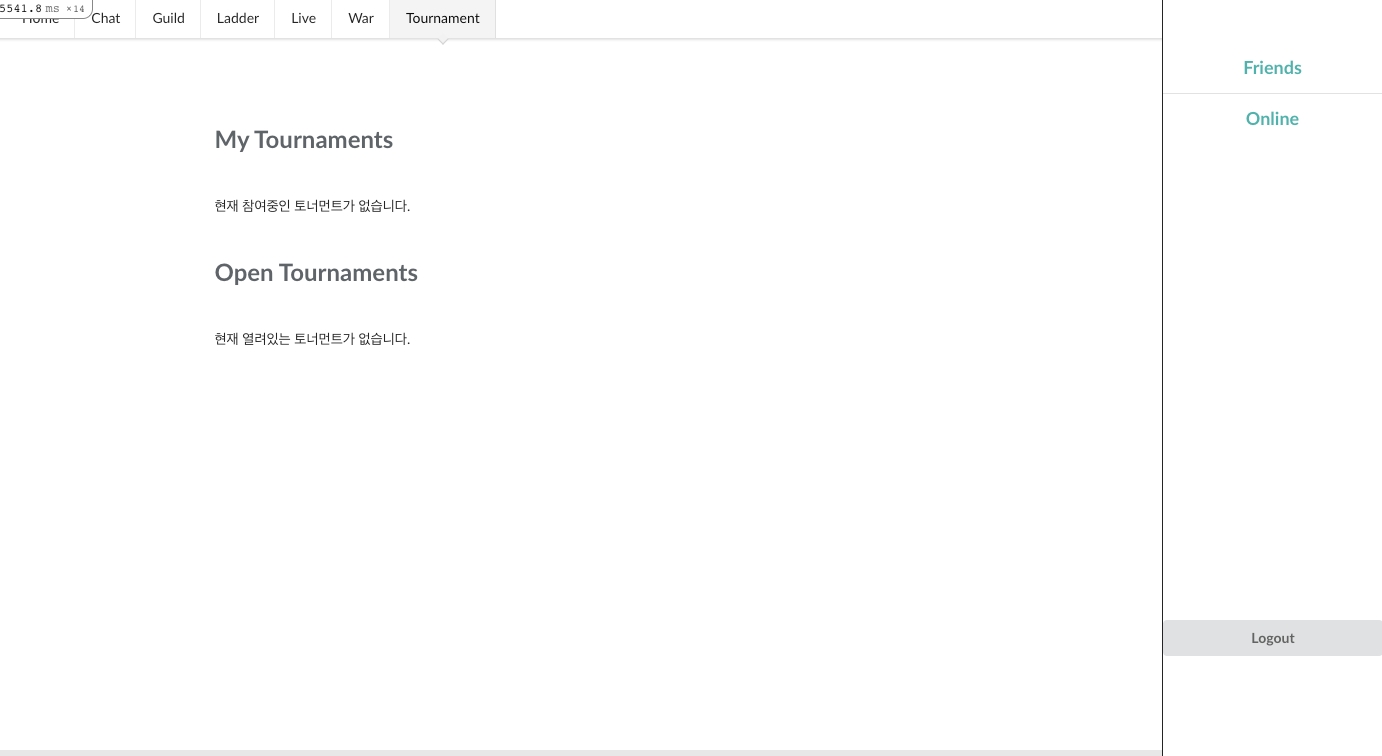
Task: Go to the Guild tab
Action: [x=168, y=18]
